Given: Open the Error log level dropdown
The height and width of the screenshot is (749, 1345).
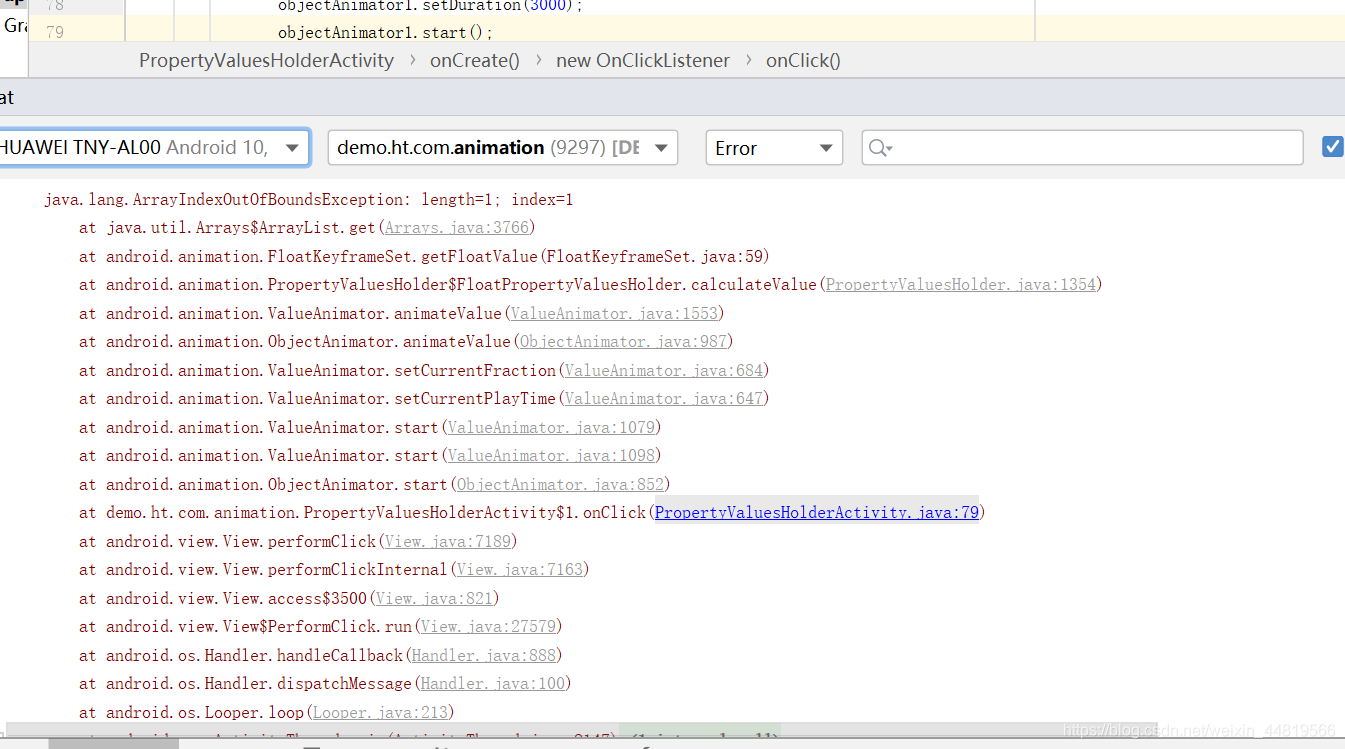Looking at the screenshot, I should click(x=774, y=148).
